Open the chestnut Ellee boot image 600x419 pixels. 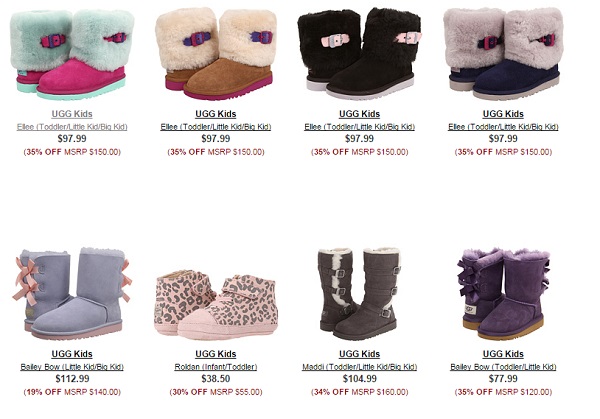(x=216, y=54)
